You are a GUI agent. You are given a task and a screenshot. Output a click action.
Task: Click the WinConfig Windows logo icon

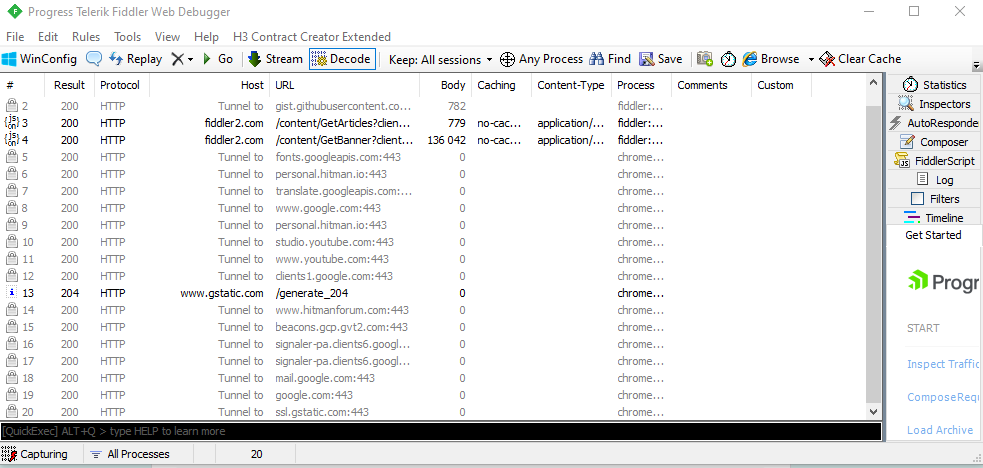click(10, 59)
